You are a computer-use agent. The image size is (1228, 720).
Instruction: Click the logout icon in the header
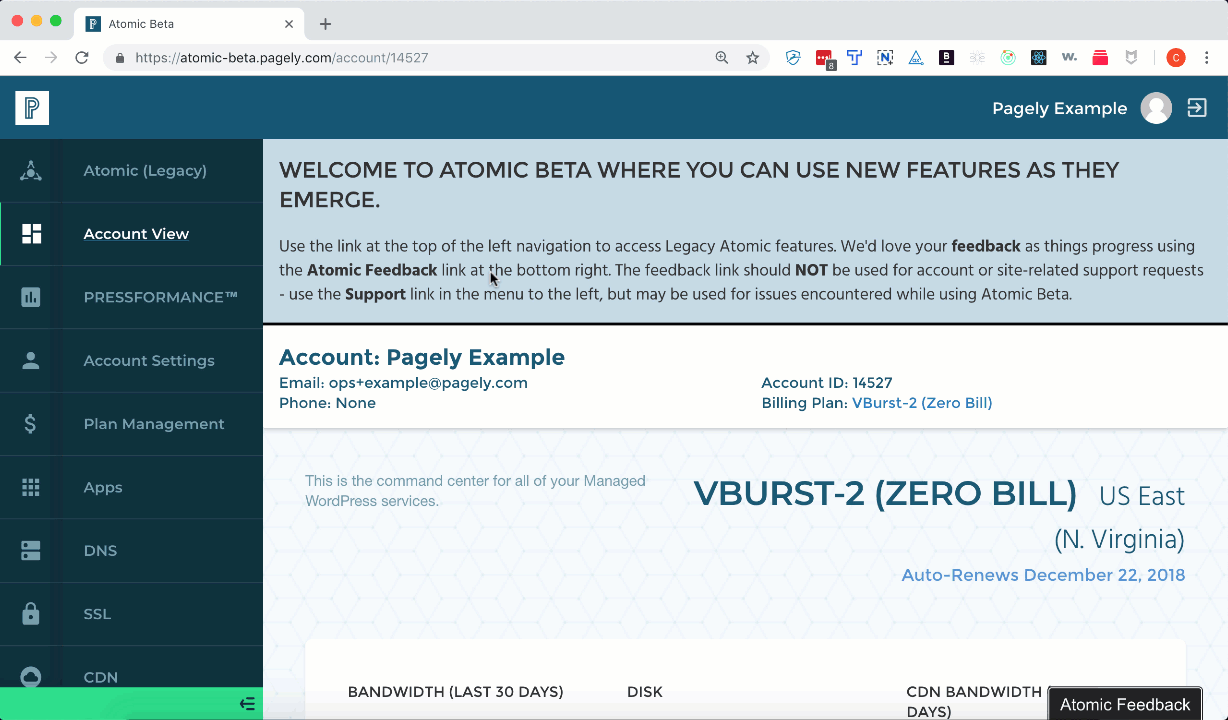(1197, 108)
